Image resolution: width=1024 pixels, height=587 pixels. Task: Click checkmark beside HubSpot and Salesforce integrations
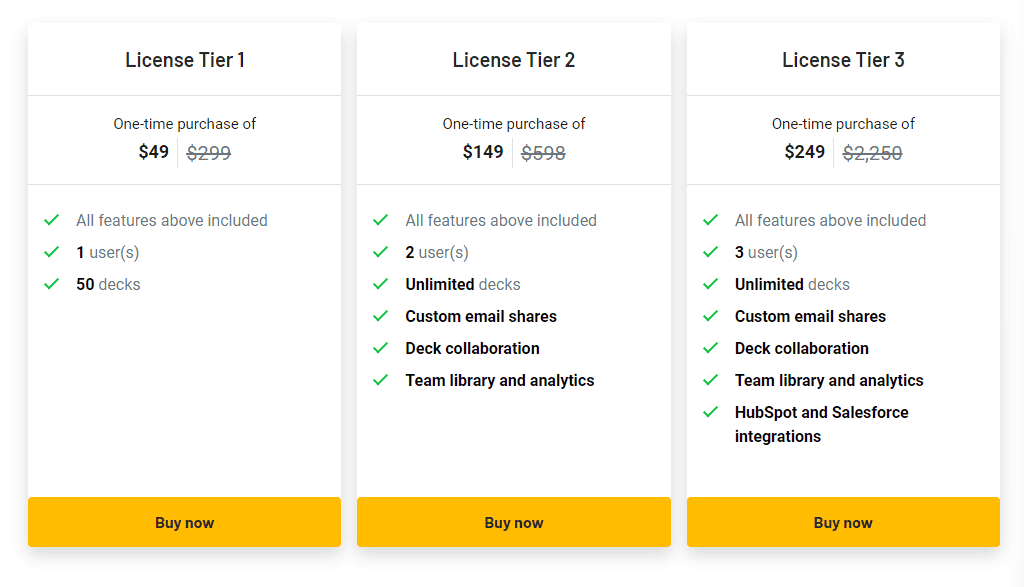(710, 412)
